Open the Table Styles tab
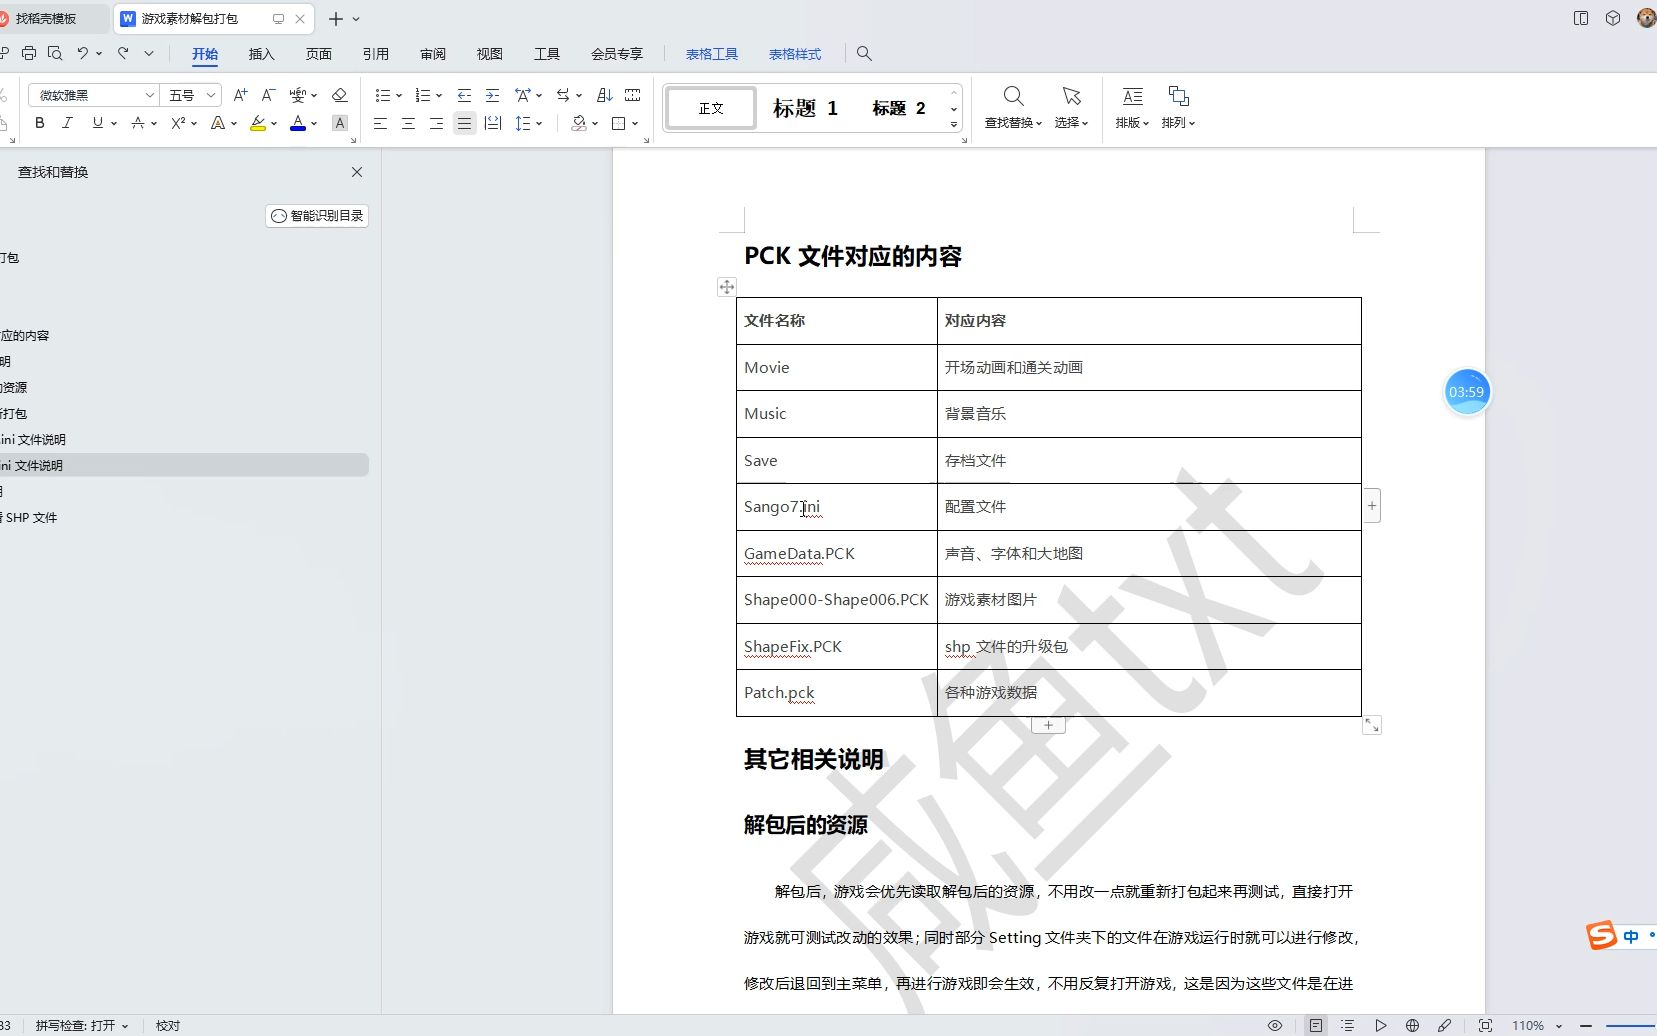The width and height of the screenshot is (1657, 1036). pos(794,54)
